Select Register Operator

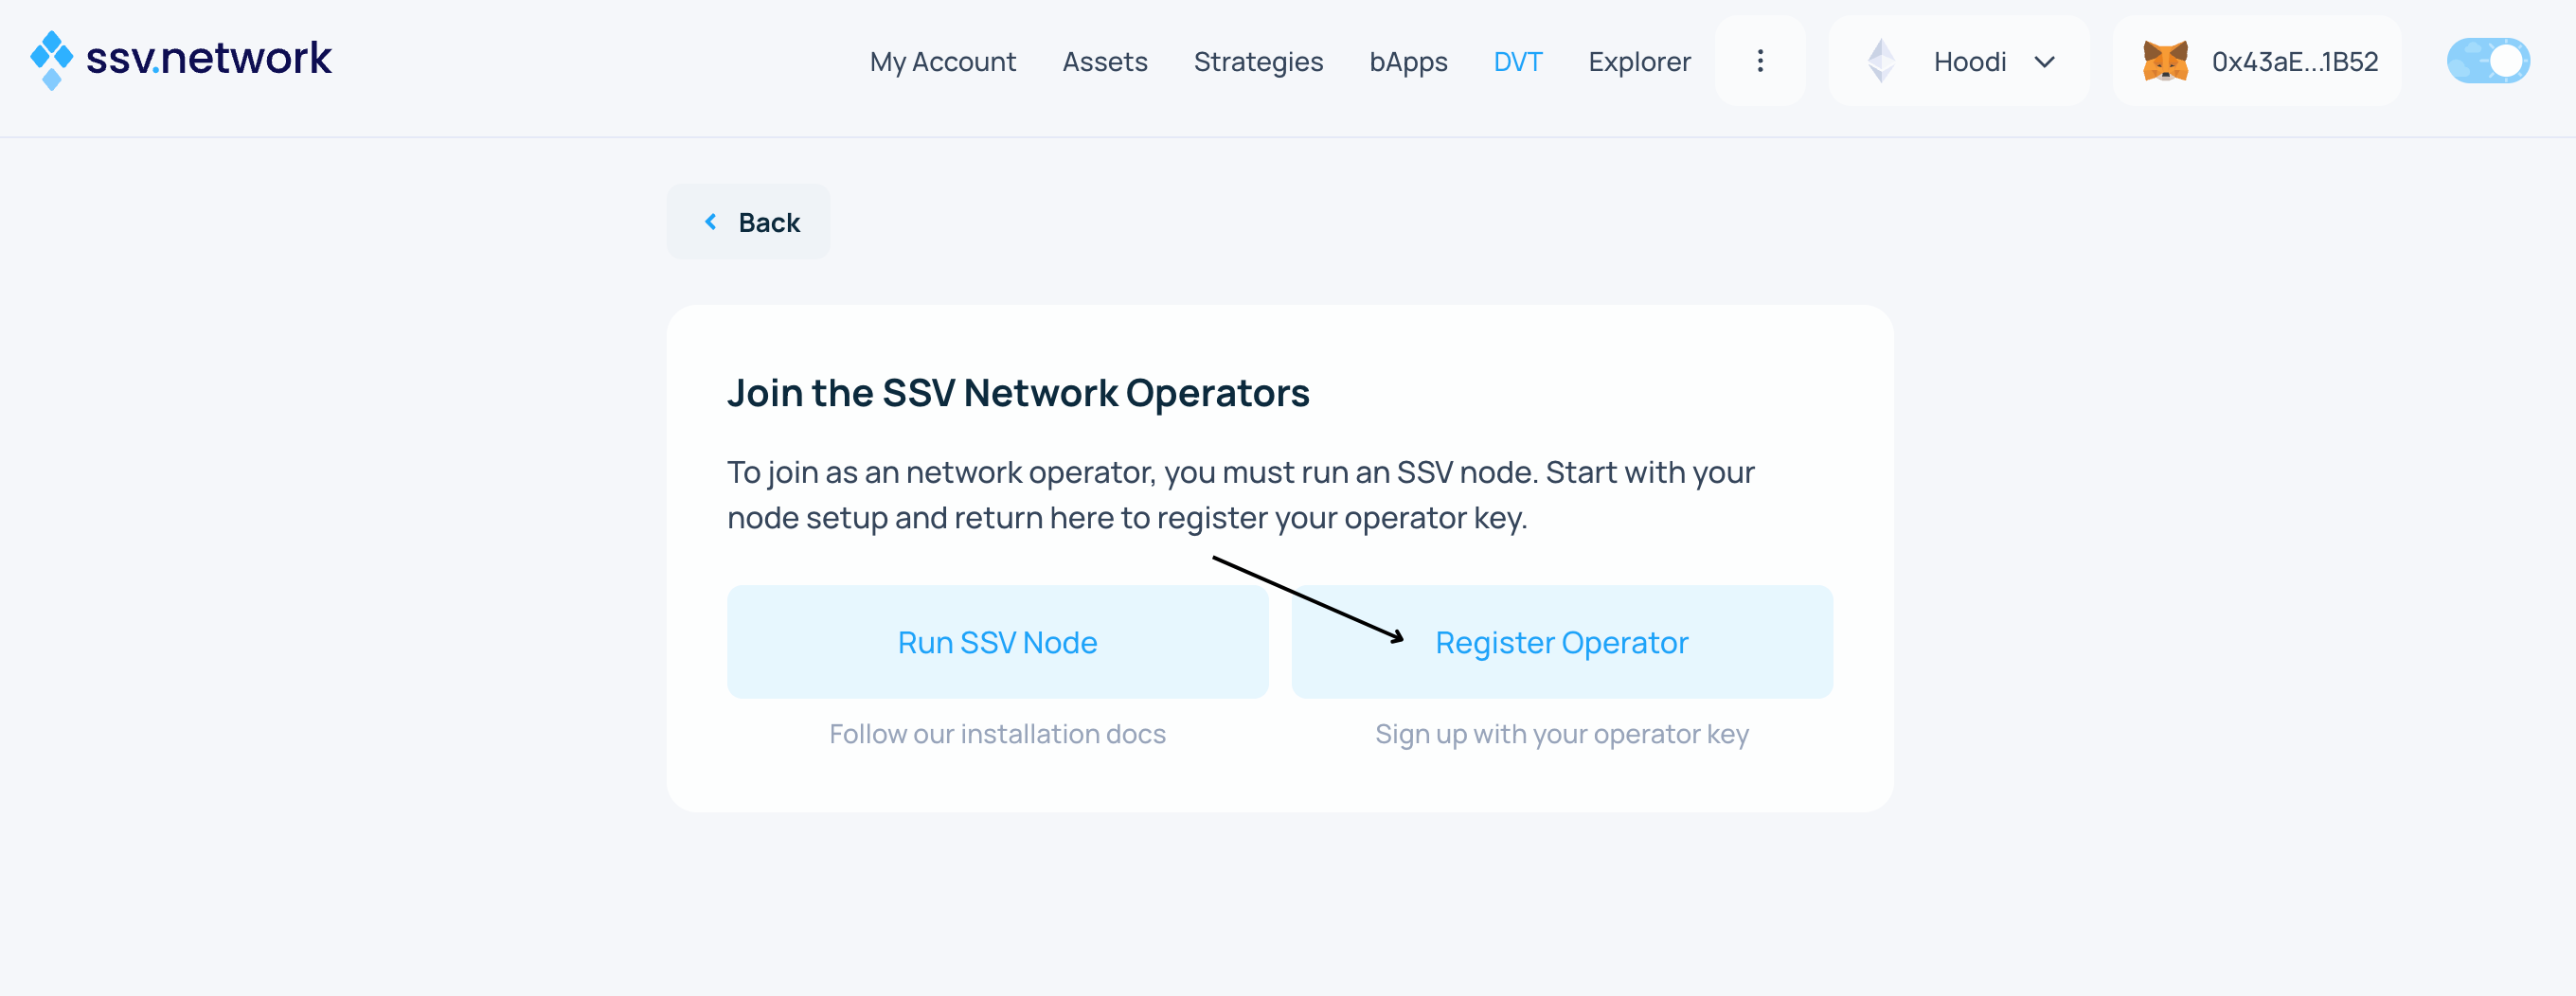(x=1560, y=642)
